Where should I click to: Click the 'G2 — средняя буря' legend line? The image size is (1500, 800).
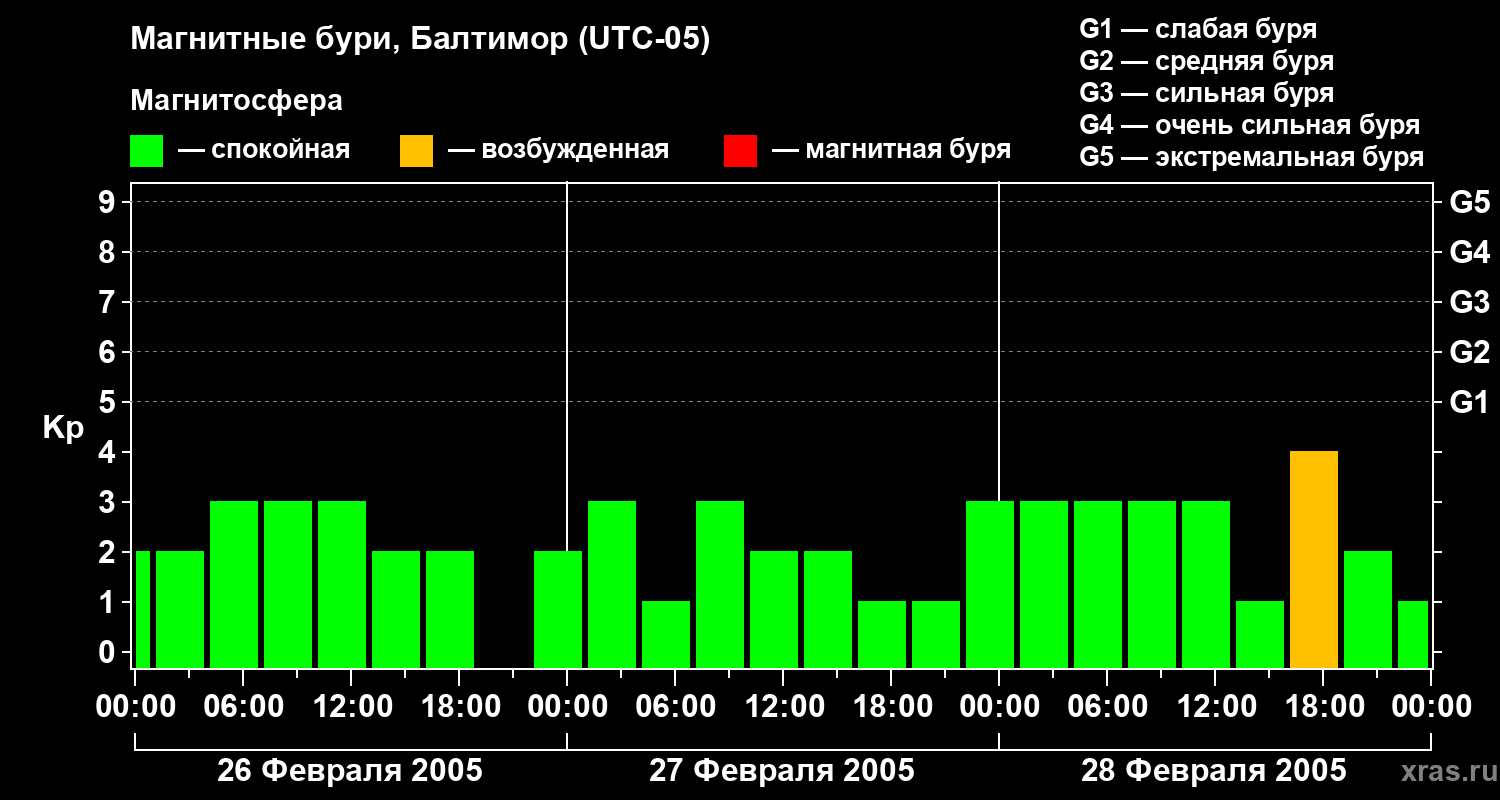[1206, 61]
